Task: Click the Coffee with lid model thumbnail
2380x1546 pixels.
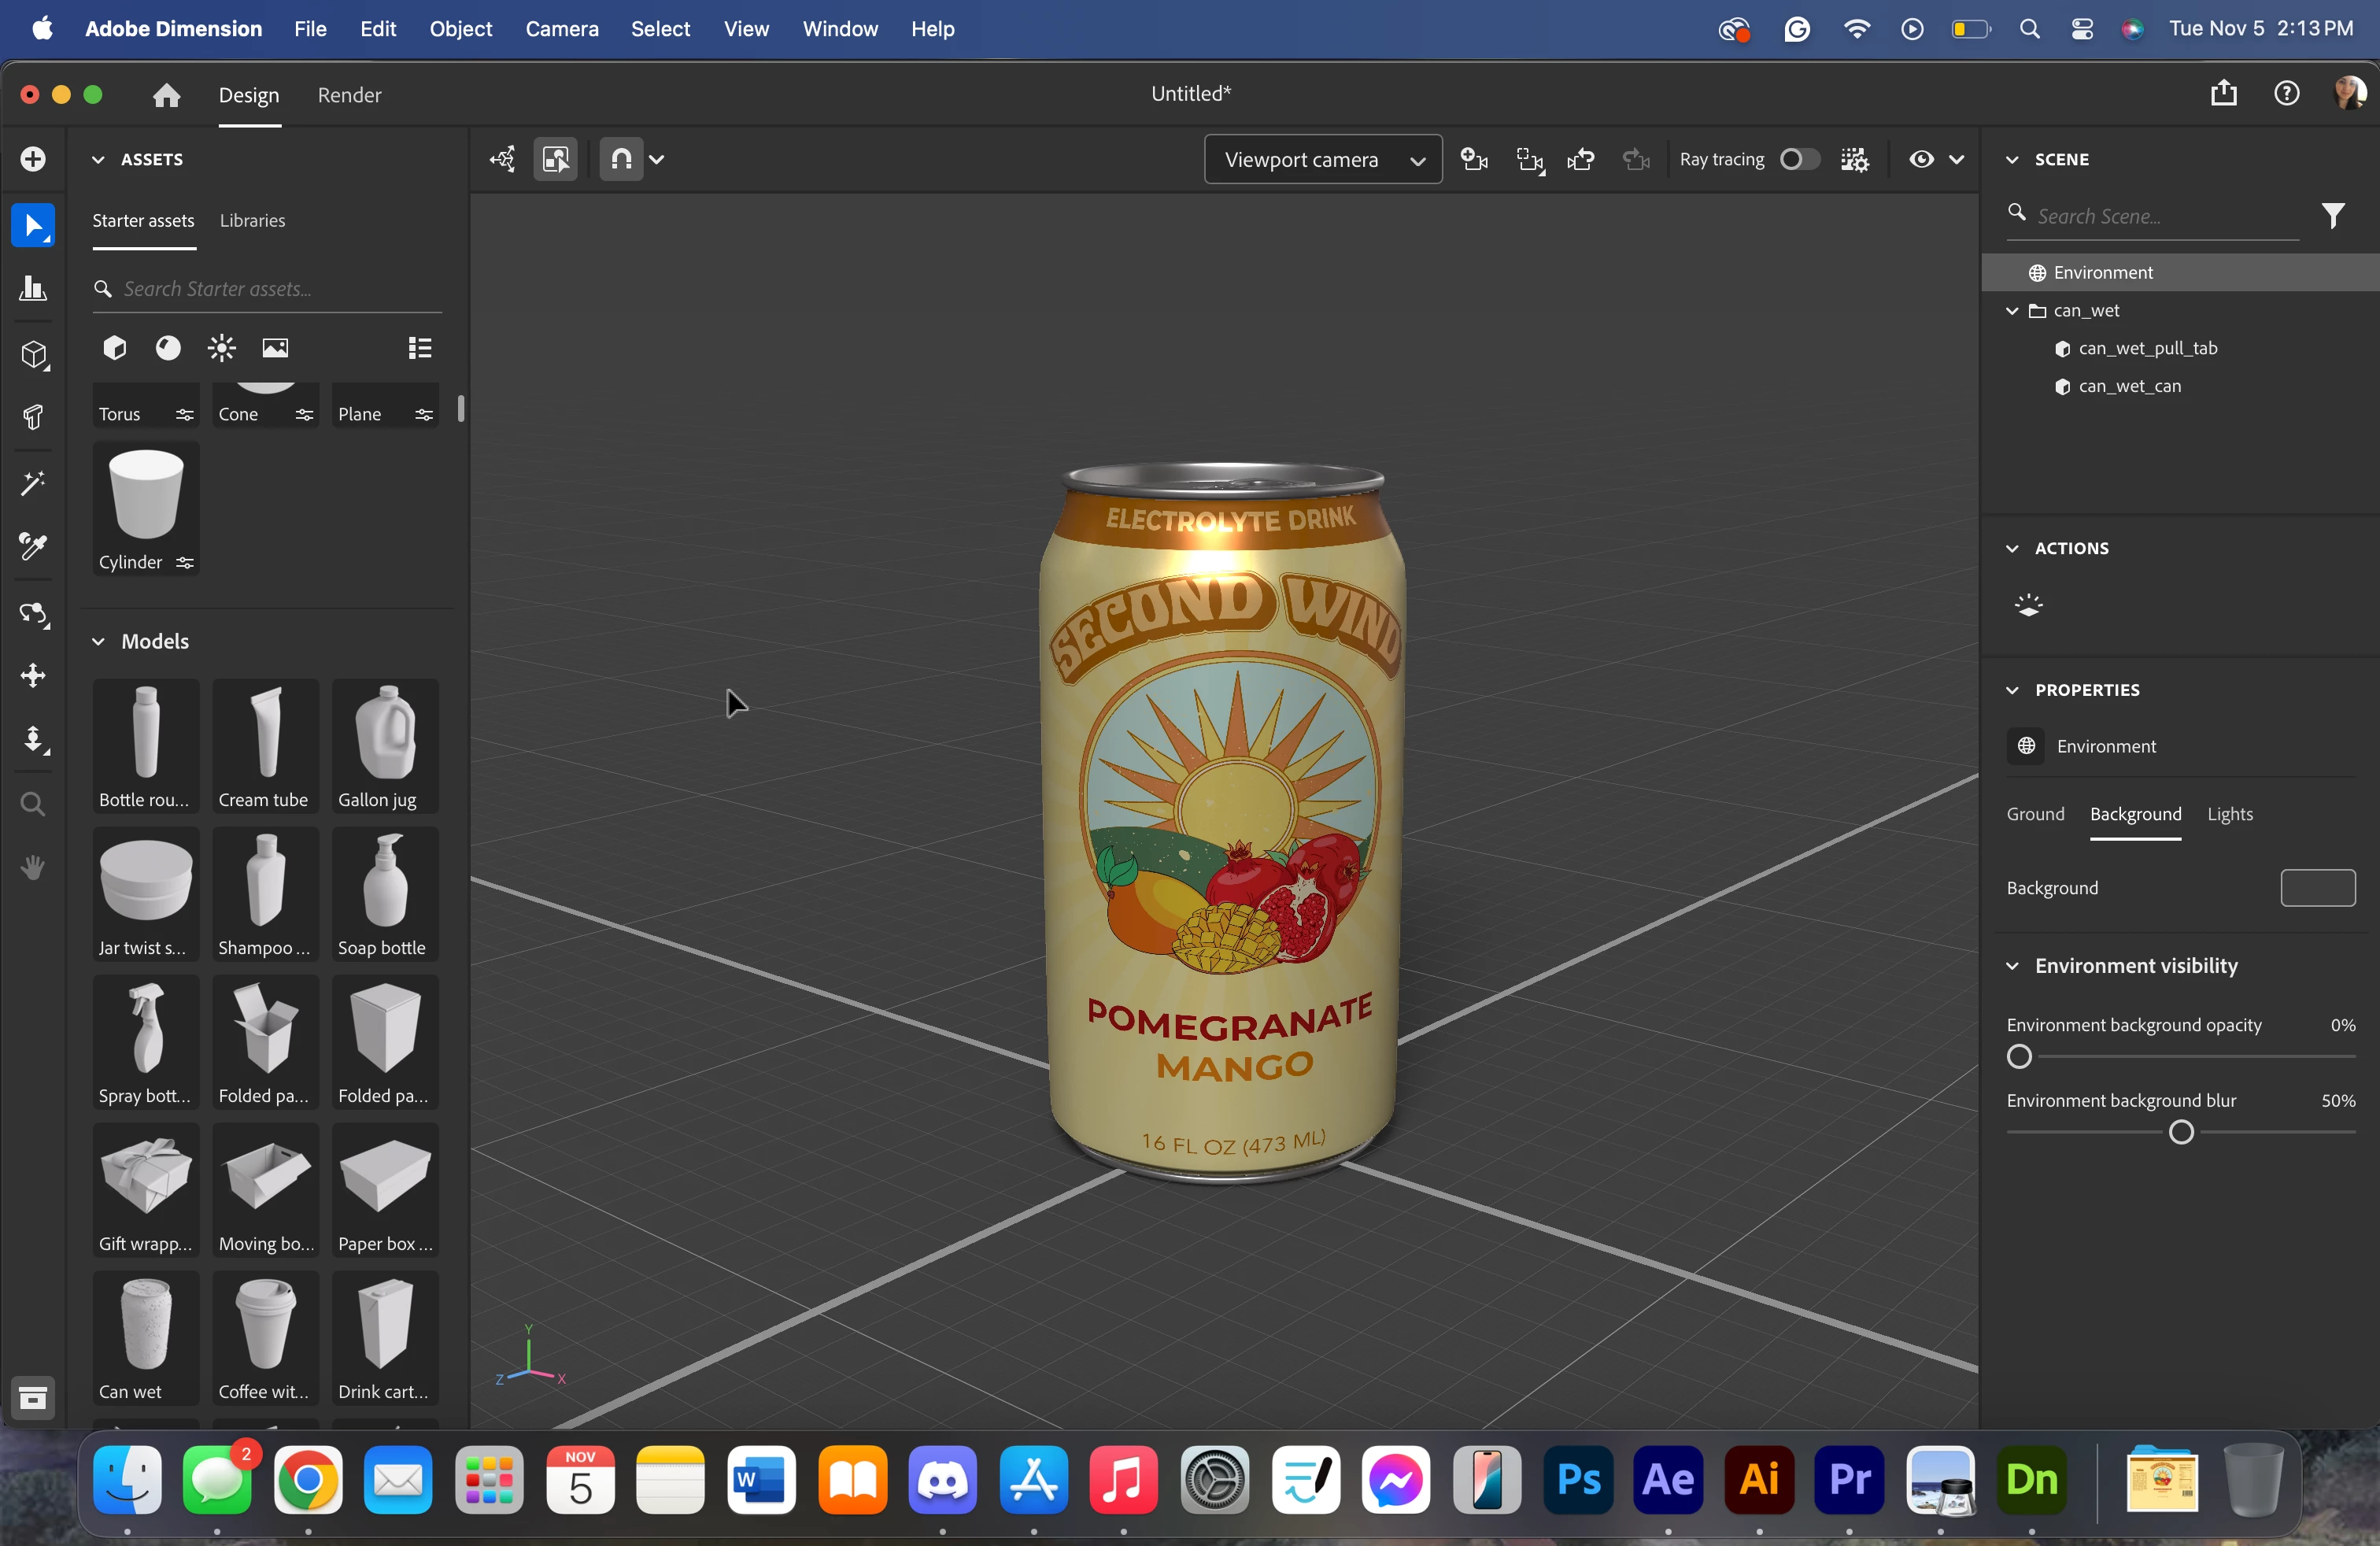Action: 265,1337
